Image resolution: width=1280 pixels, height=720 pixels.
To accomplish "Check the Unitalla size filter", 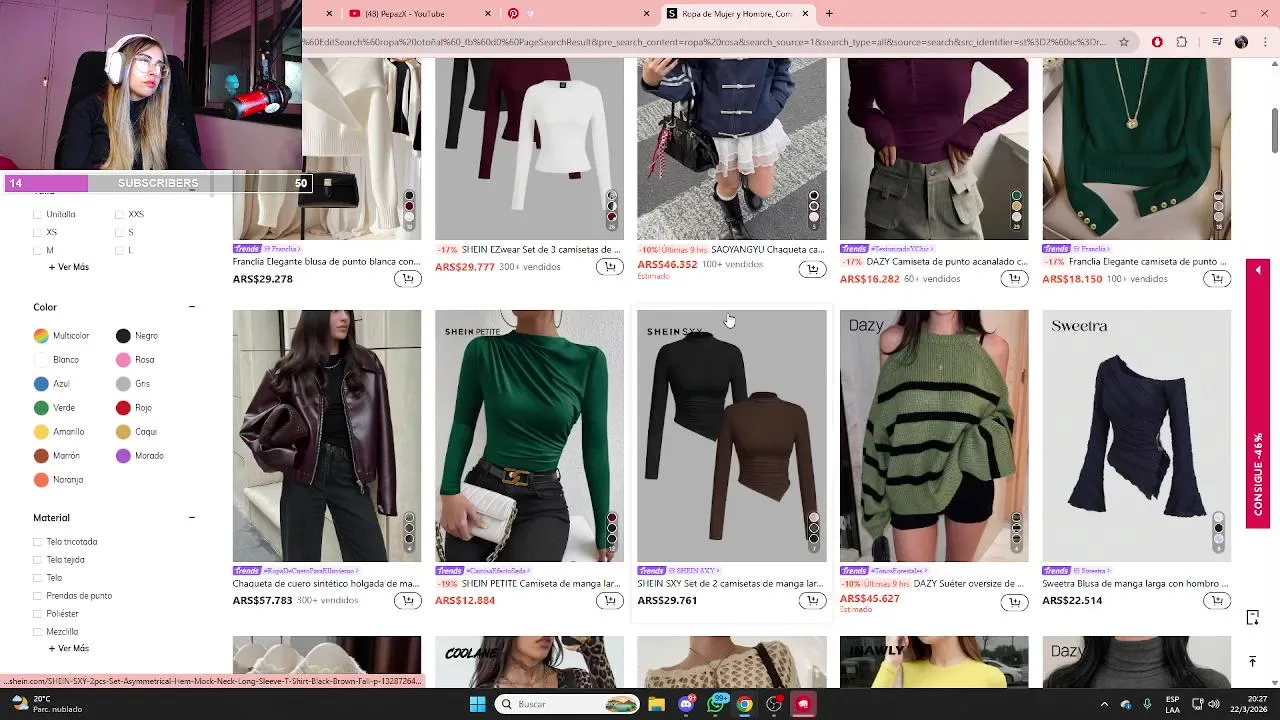I will click(x=38, y=214).
